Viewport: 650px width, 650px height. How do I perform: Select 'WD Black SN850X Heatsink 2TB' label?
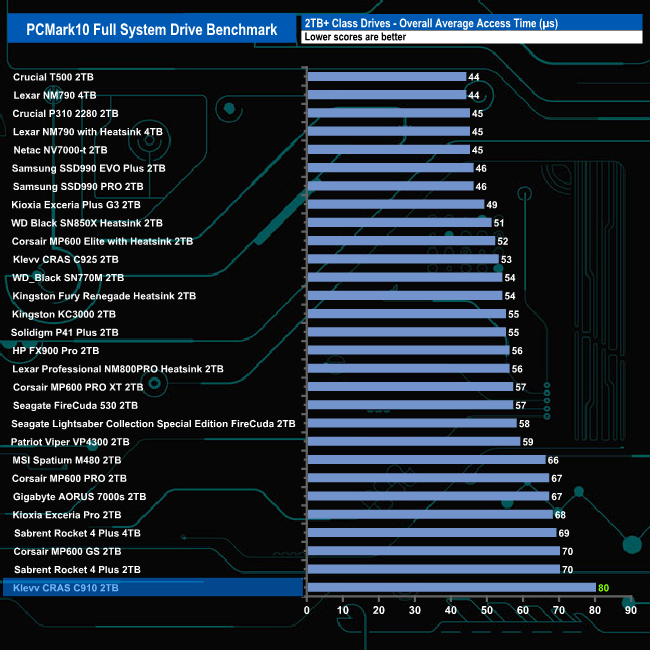click(x=87, y=223)
